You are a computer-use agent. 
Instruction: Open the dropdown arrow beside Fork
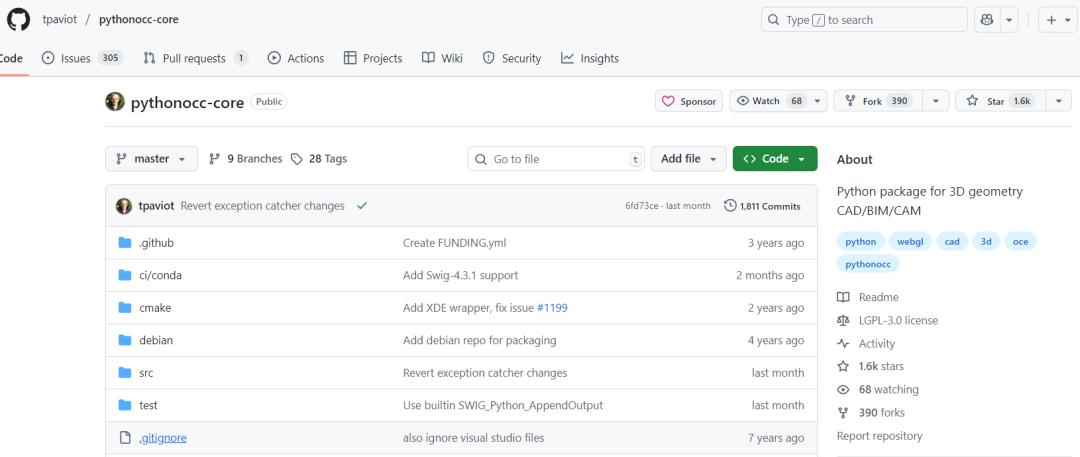click(x=935, y=101)
